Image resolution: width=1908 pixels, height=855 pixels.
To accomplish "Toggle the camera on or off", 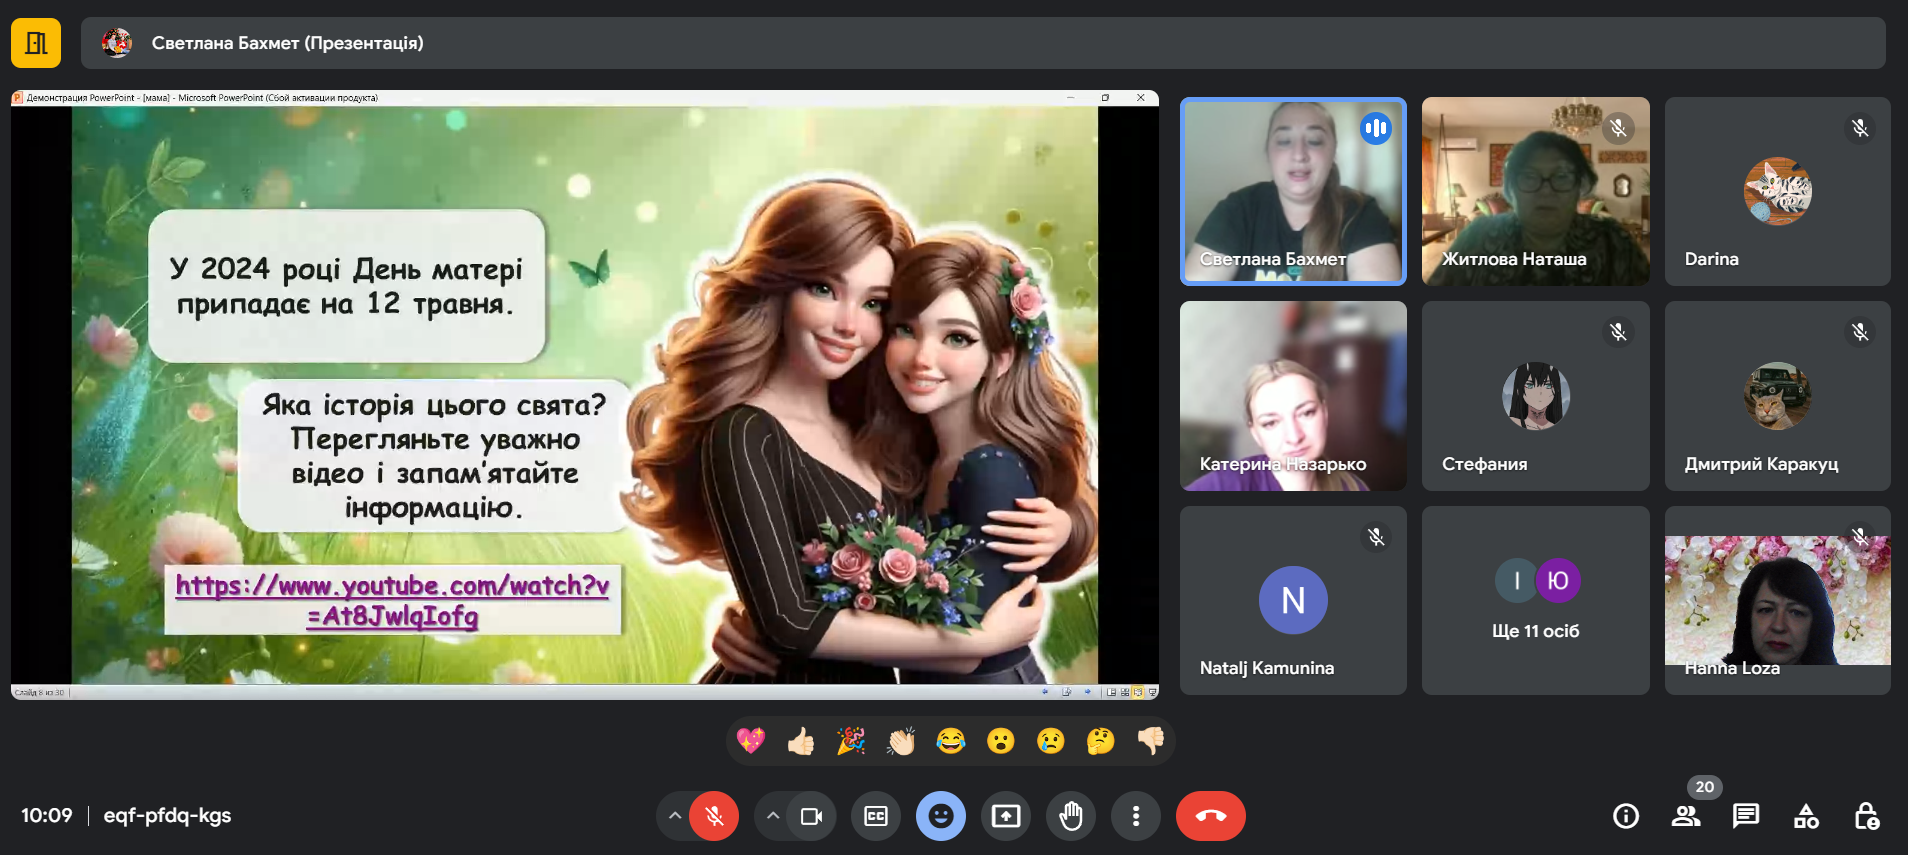I will pos(811,816).
